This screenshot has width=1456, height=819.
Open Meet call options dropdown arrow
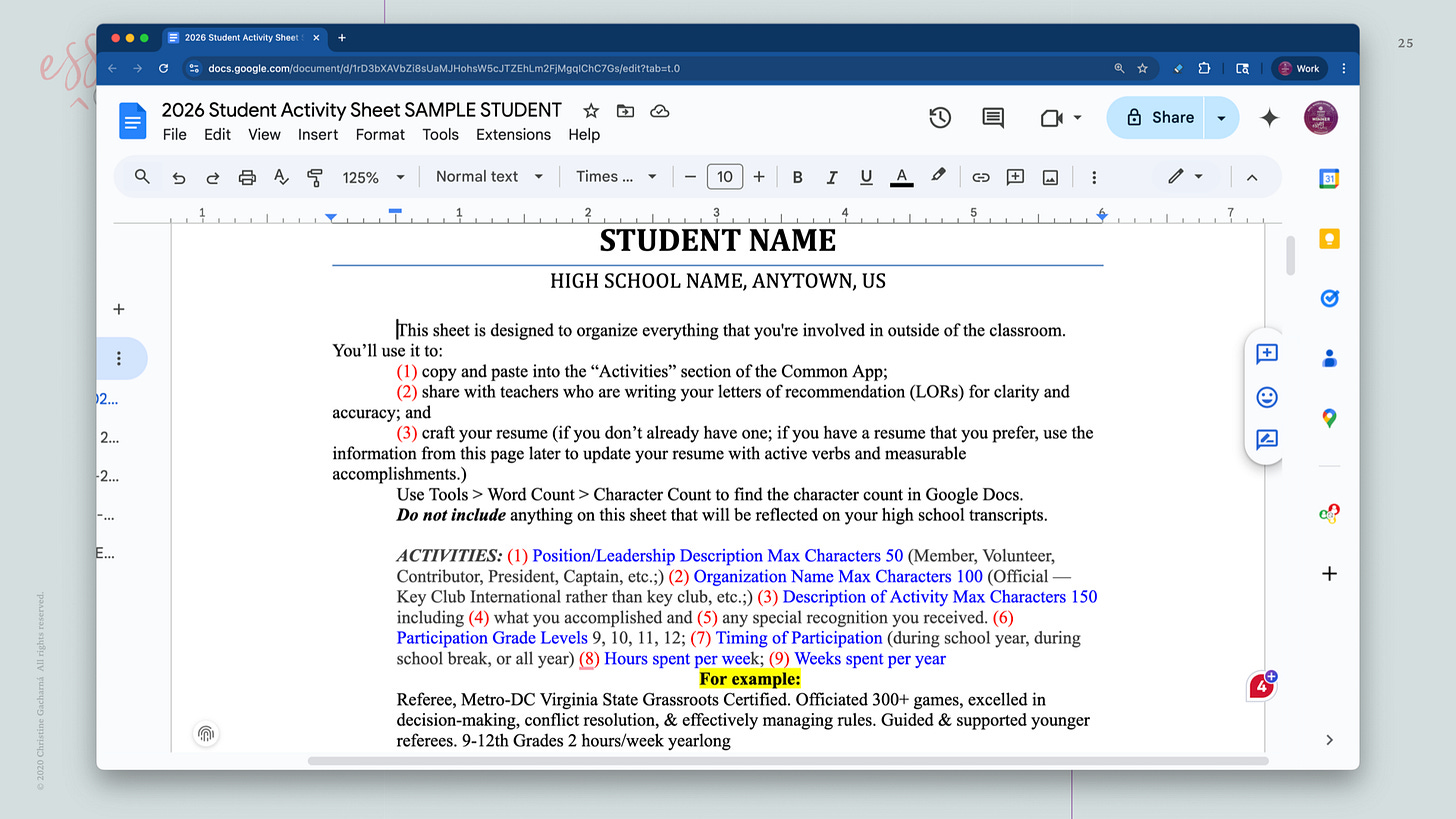[1077, 118]
